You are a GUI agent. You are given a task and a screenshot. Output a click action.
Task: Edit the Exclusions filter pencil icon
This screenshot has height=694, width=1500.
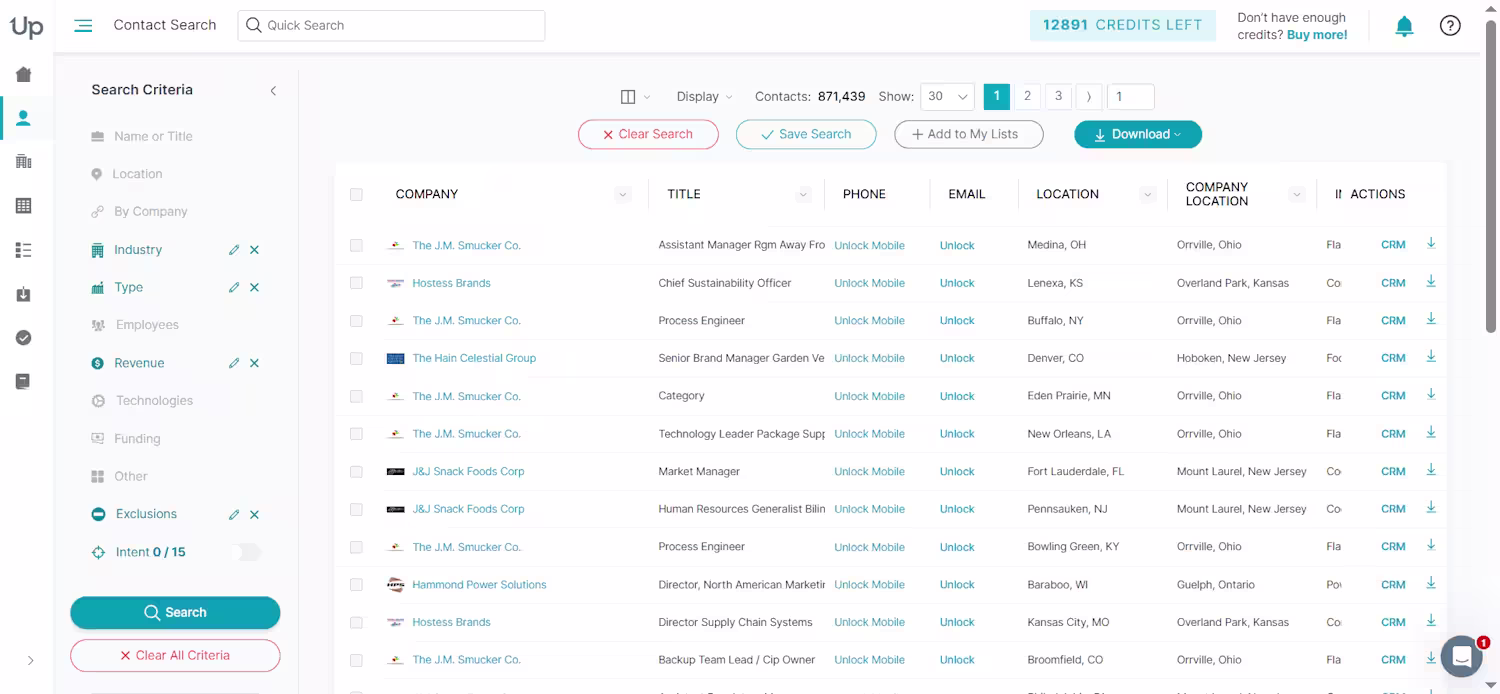coord(234,515)
